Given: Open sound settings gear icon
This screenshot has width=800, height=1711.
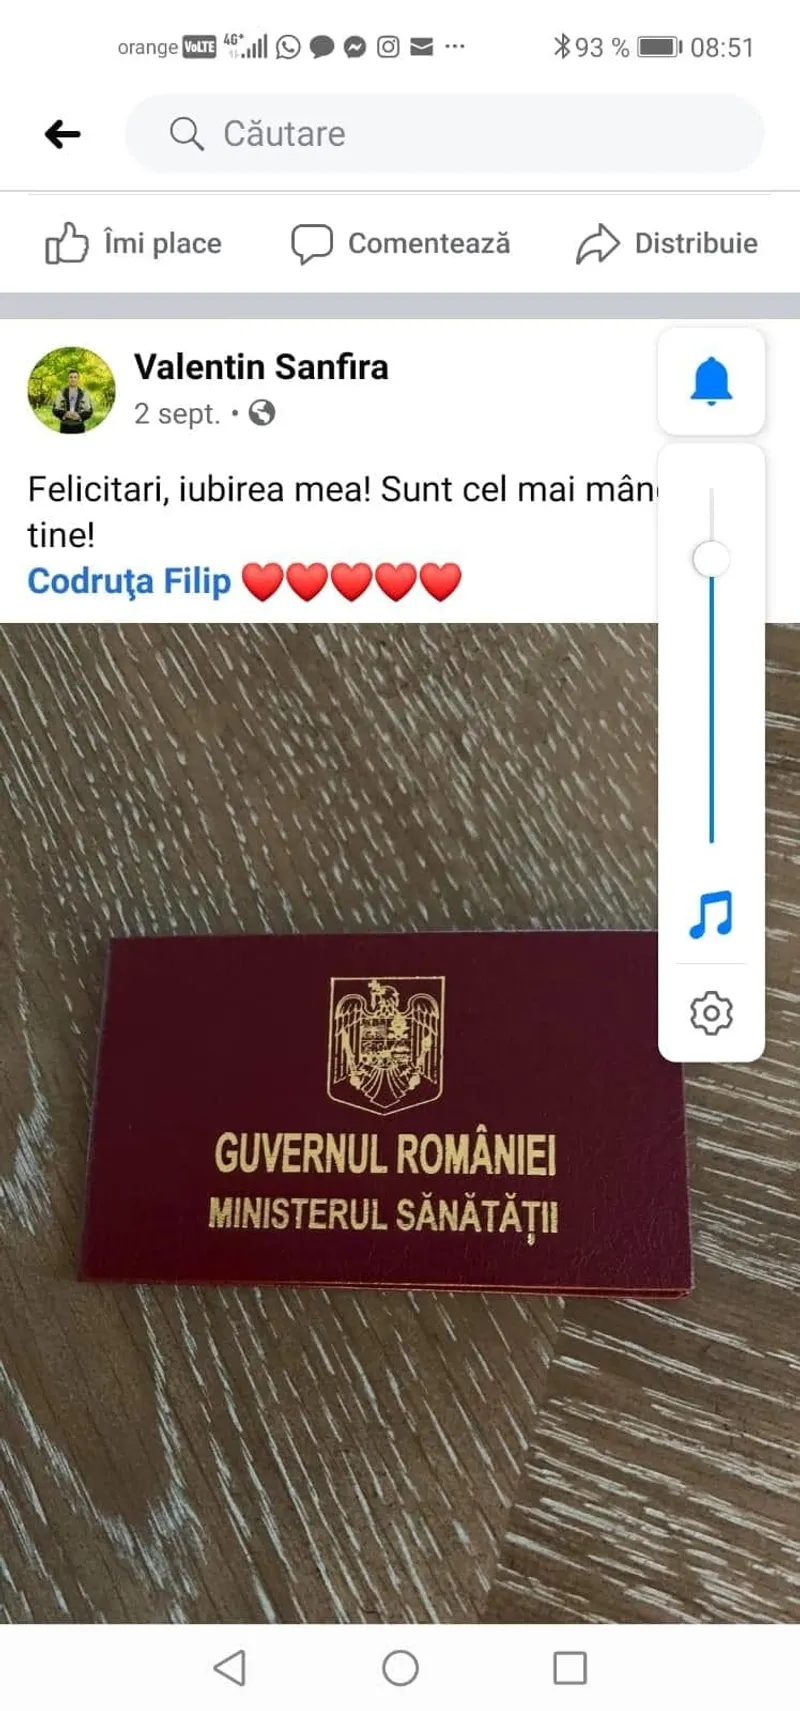Looking at the screenshot, I should point(711,1013).
